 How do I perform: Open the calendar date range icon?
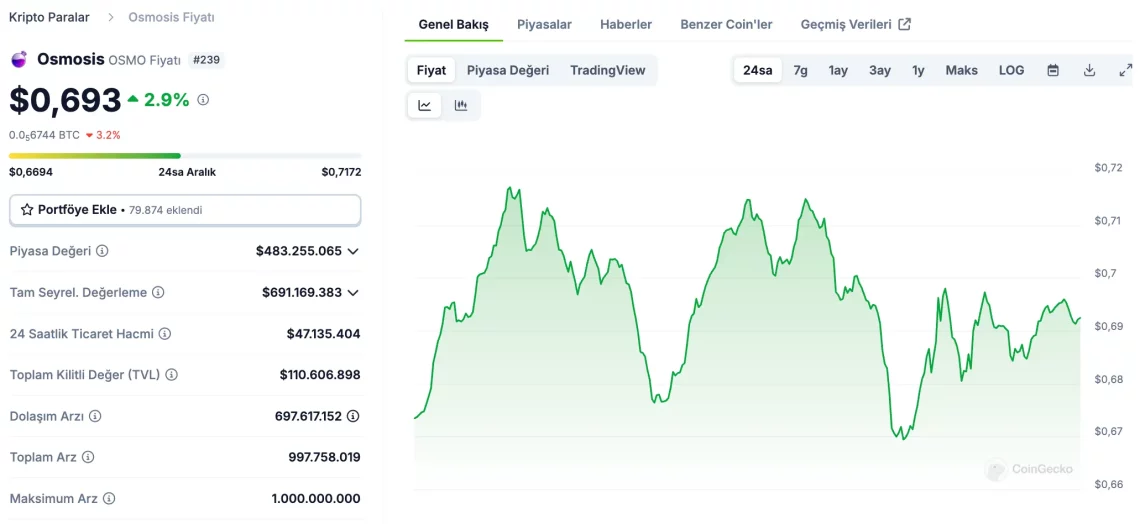1053,70
